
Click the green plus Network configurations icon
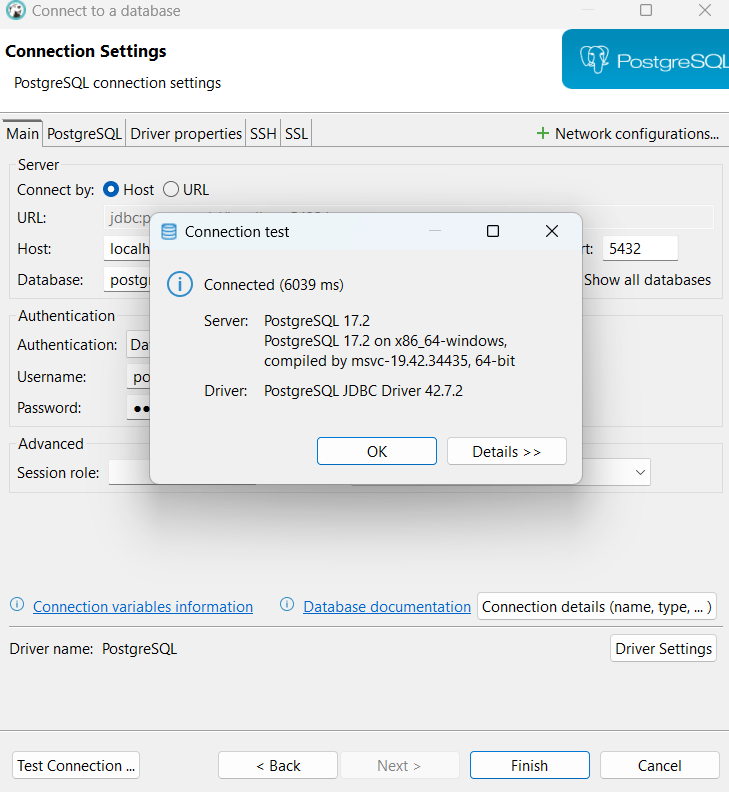(x=543, y=133)
